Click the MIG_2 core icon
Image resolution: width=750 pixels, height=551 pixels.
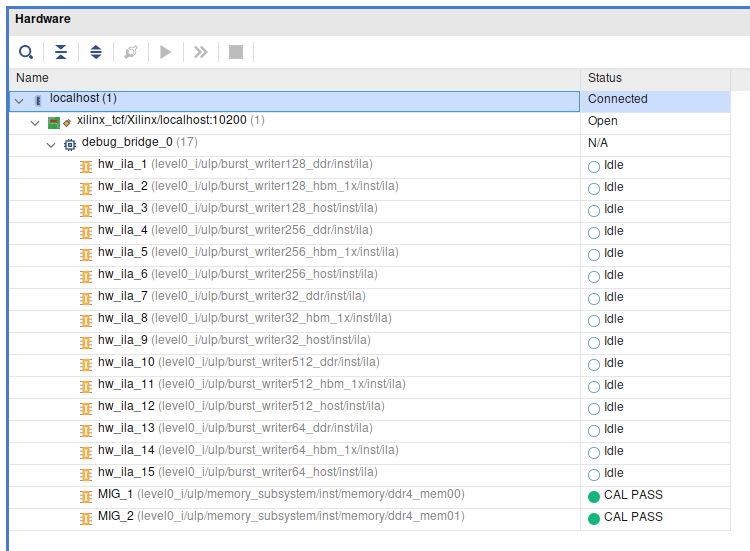86,519
